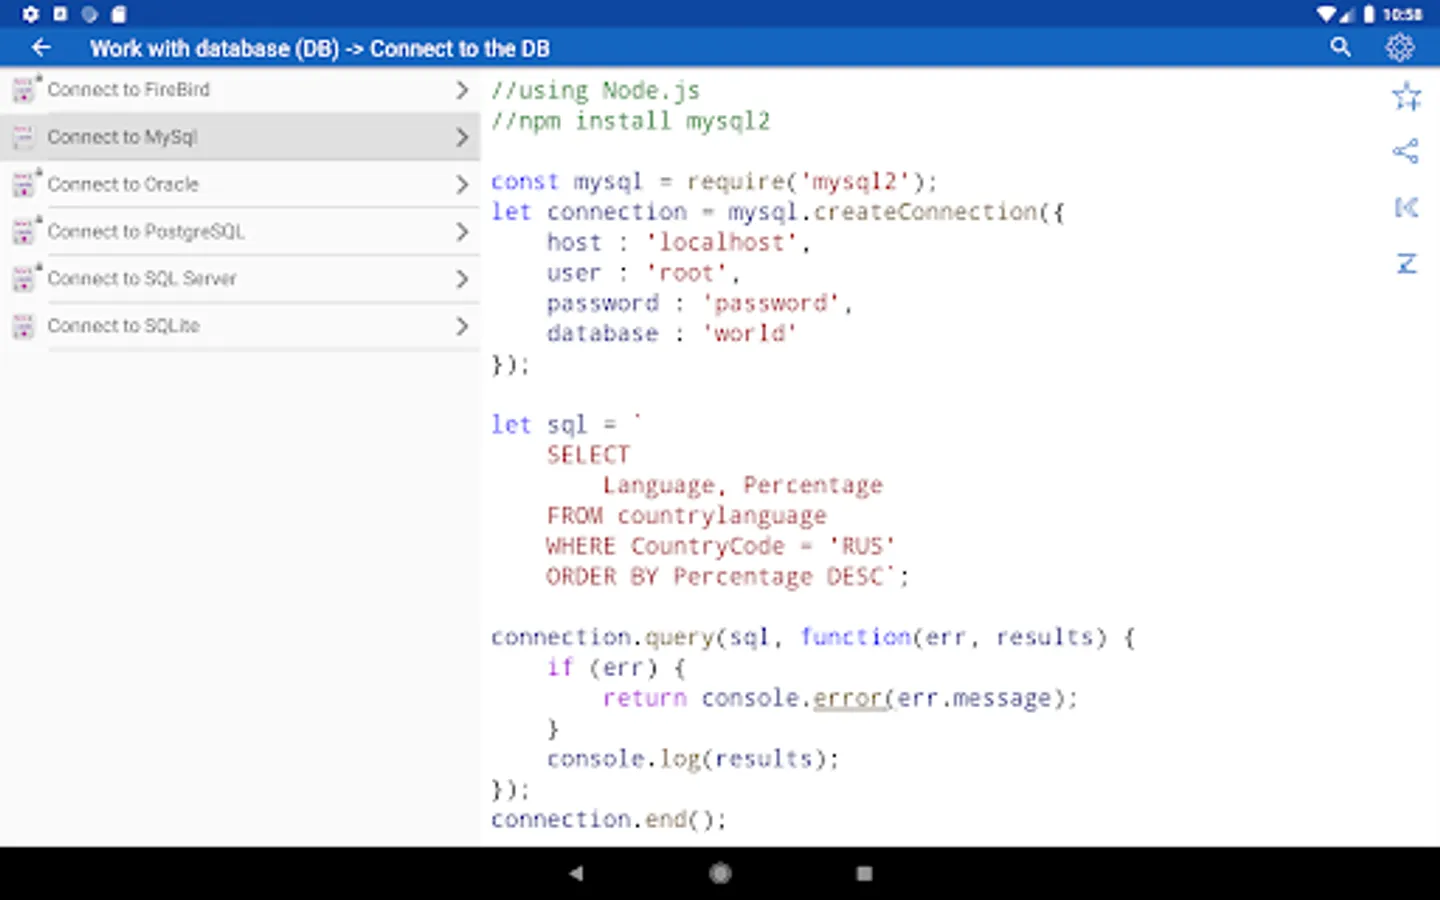1440x900 pixels.
Task: Collapse side panel using the K arrow icon
Action: click(x=1406, y=208)
